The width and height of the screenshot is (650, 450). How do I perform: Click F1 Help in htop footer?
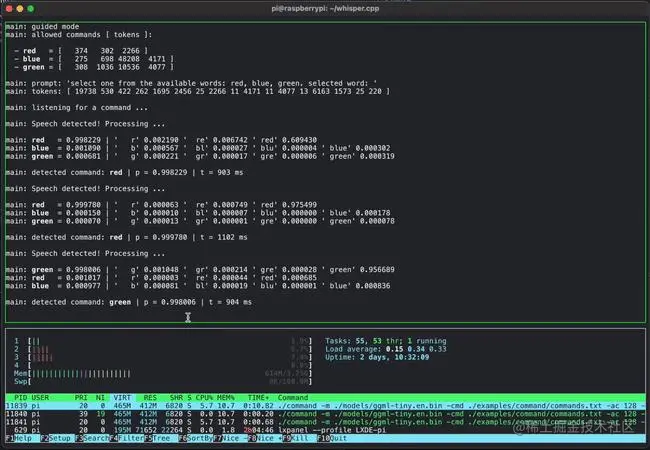pyautogui.click(x=19, y=438)
